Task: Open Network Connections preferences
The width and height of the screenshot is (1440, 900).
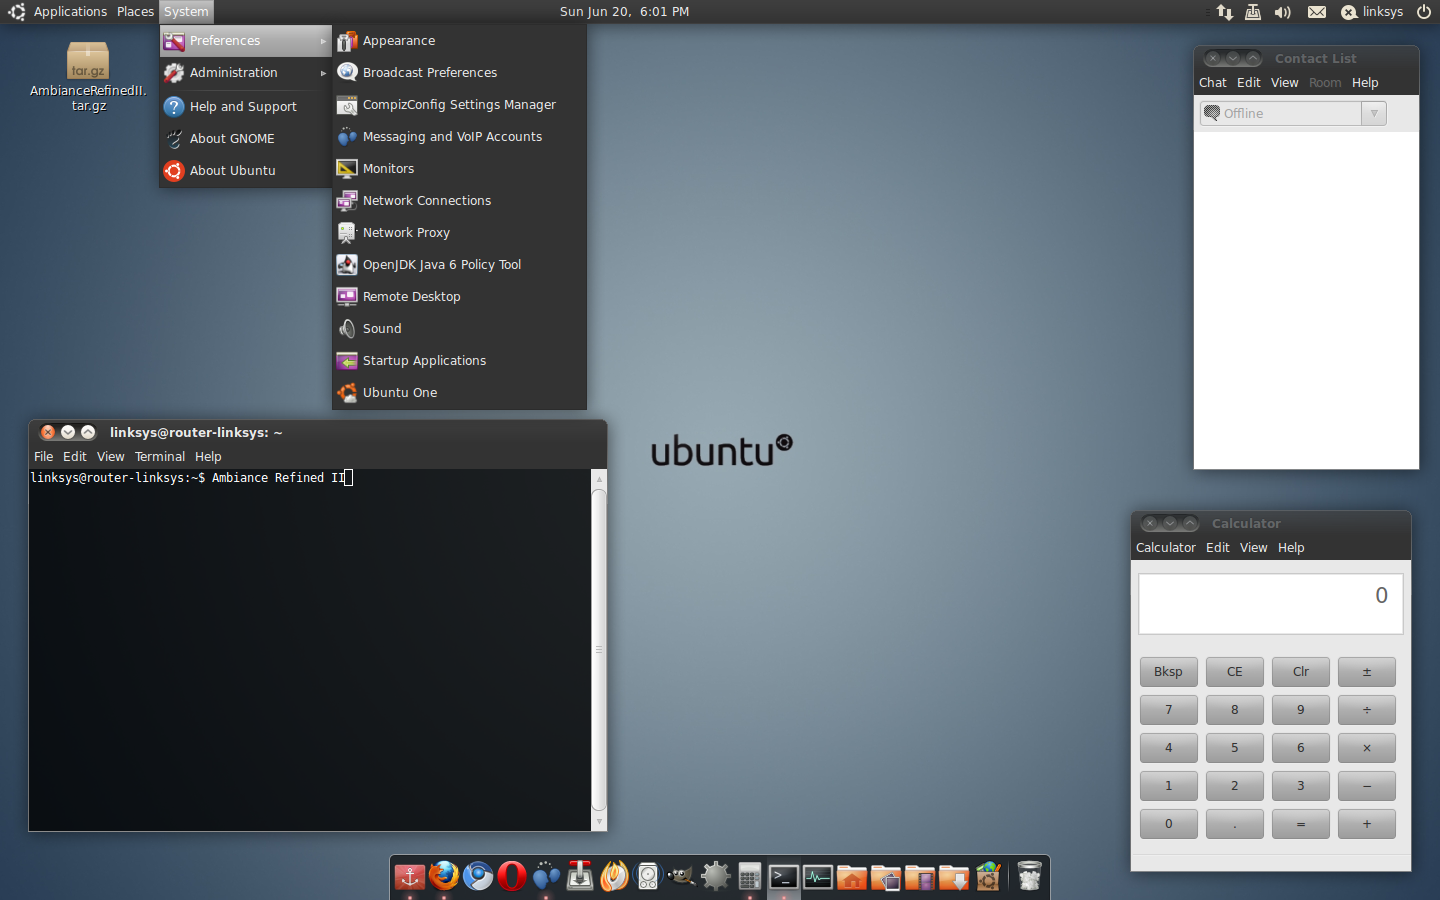Action: (459, 201)
